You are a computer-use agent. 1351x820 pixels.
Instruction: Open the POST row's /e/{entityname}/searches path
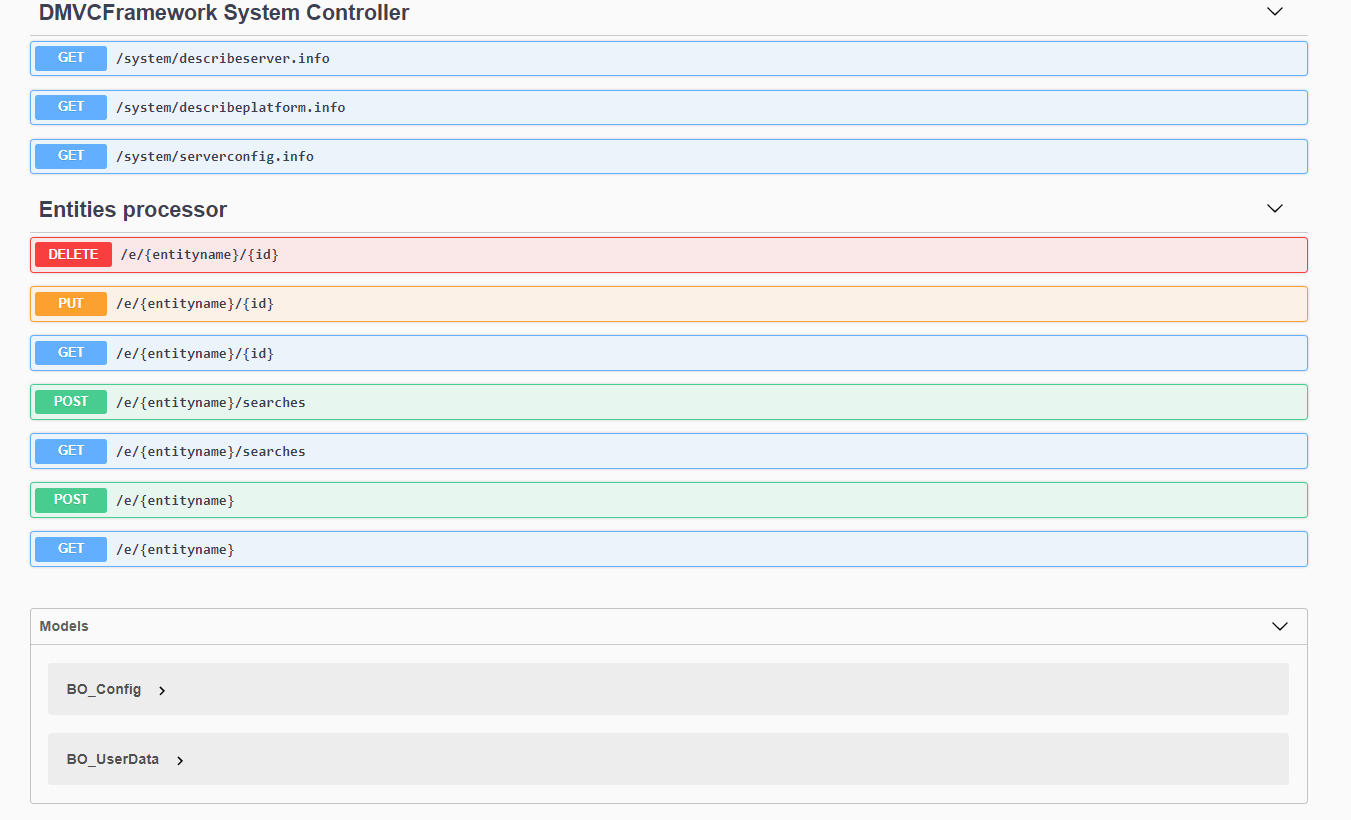211,402
